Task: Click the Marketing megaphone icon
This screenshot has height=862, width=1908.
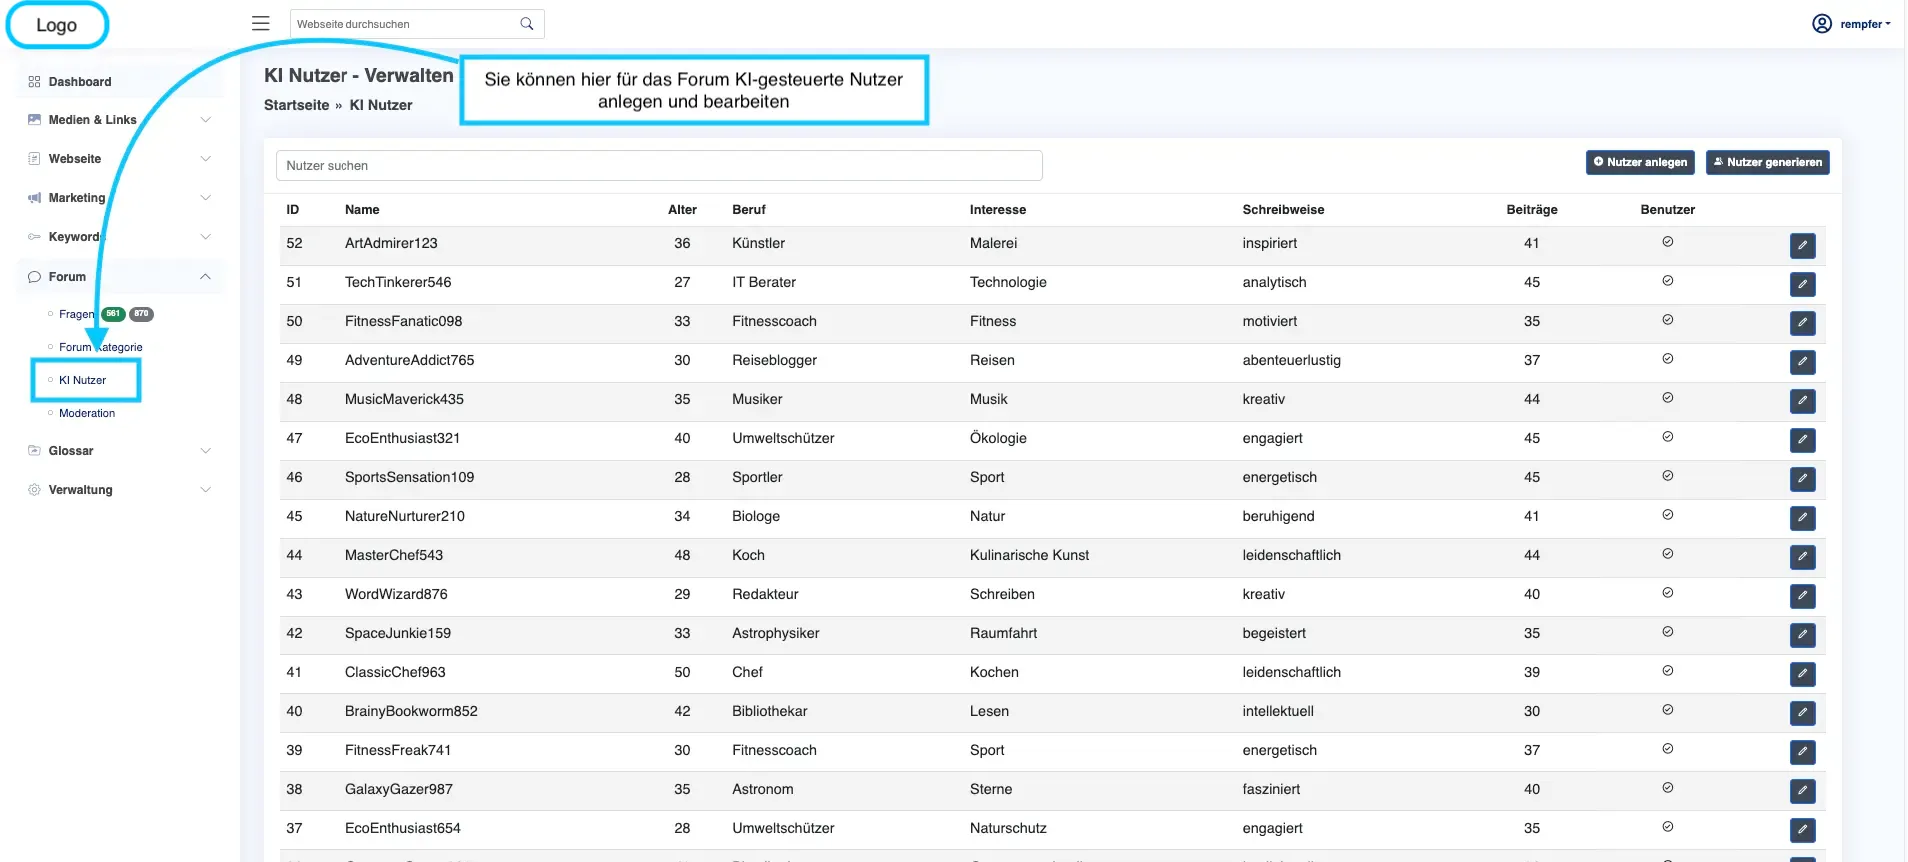Action: 34,198
